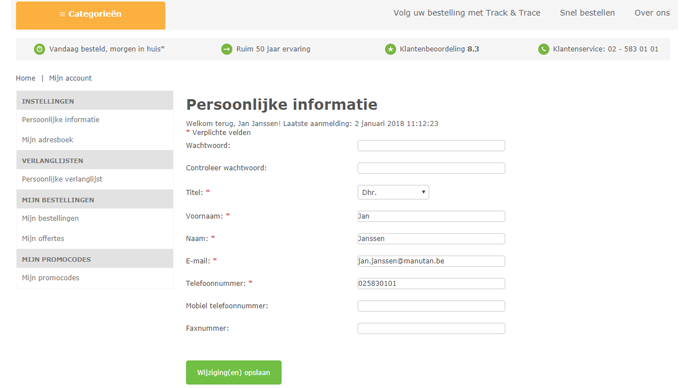Click the green arrow experience icon

(227, 49)
